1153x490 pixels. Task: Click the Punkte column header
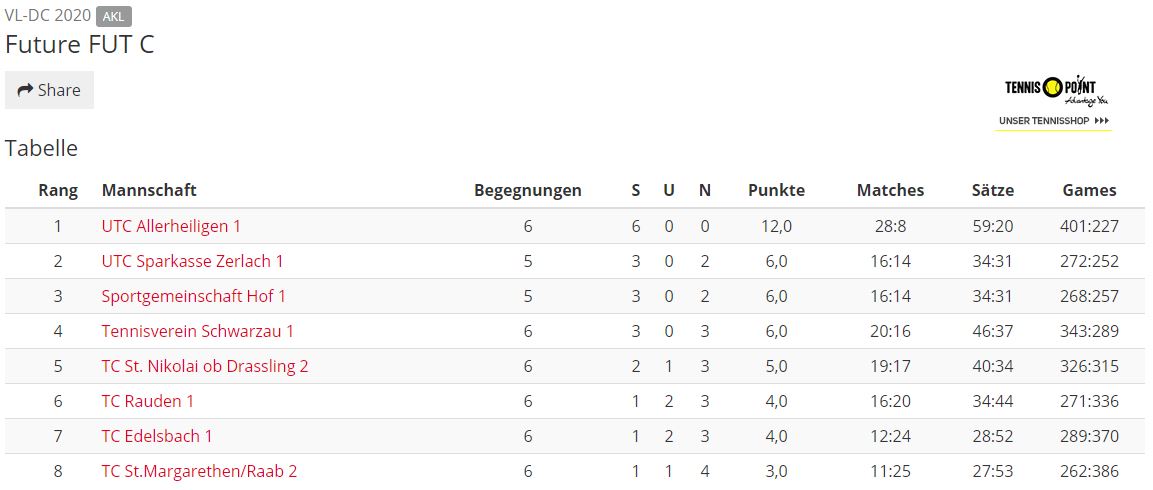tap(777, 190)
